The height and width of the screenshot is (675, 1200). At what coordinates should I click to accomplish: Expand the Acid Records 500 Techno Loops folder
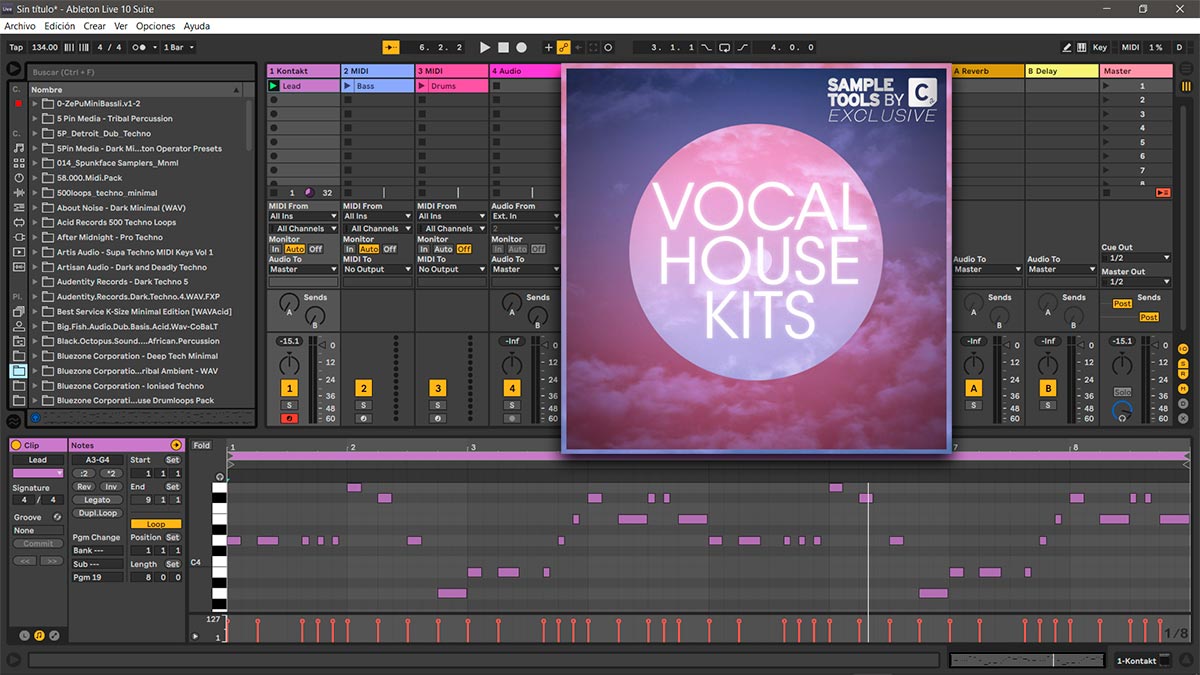click(35, 223)
